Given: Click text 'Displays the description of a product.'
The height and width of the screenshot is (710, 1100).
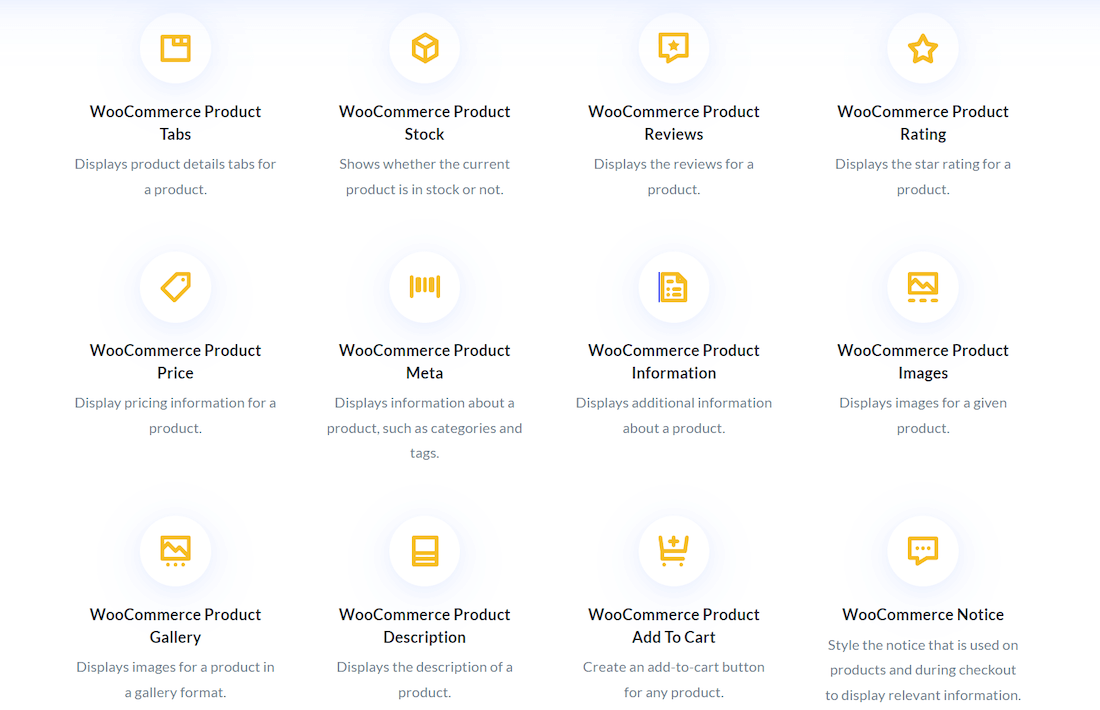Looking at the screenshot, I should 424,680.
